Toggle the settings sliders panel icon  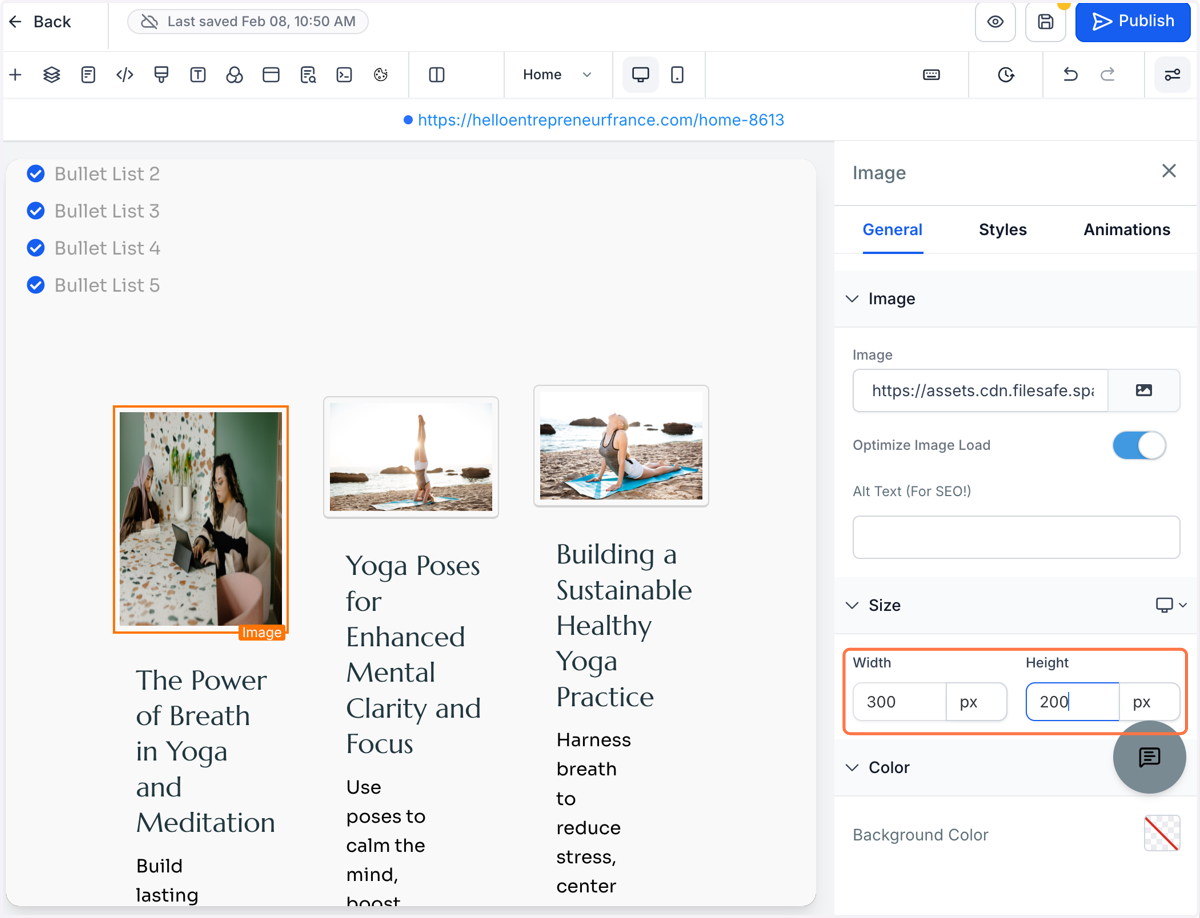[x=1172, y=75]
